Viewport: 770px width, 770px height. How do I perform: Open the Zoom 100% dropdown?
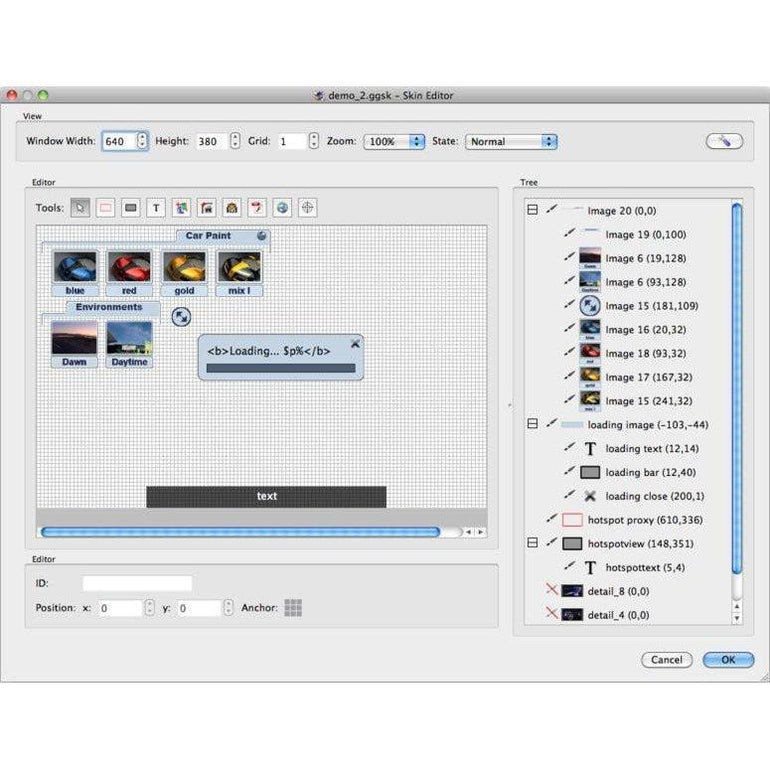pos(394,141)
